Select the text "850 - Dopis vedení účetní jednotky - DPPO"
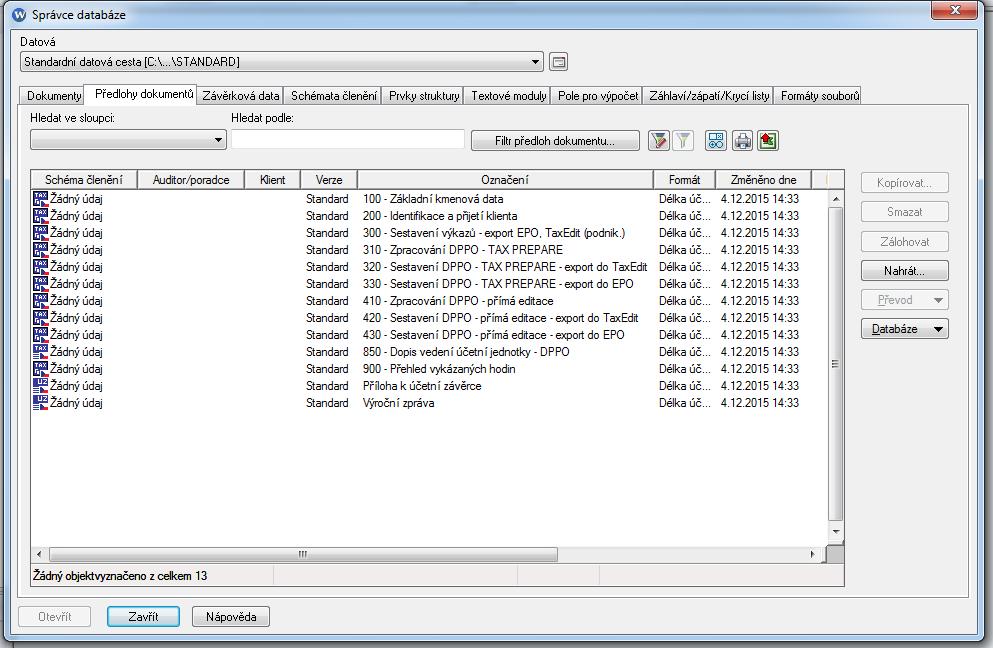This screenshot has height=648, width=993. coord(466,352)
